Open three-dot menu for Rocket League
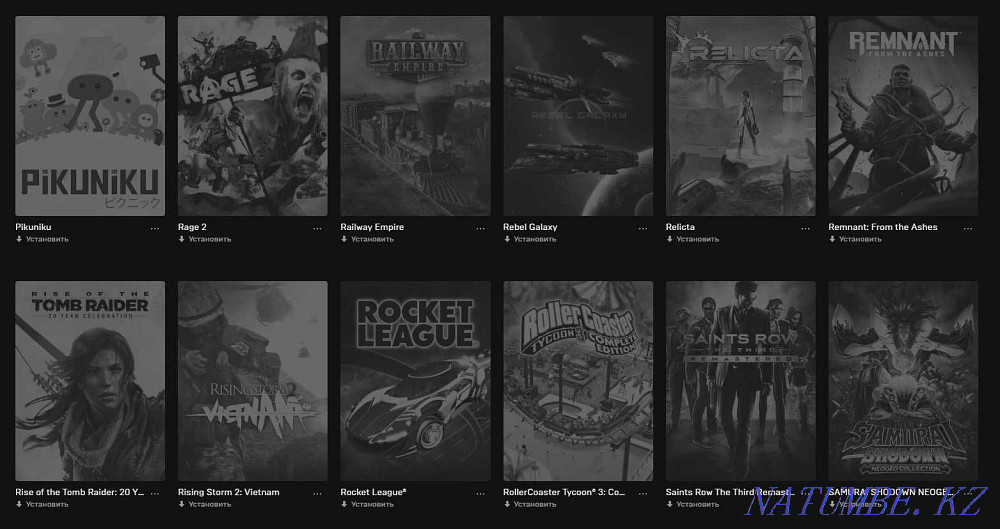This screenshot has height=529, width=1000. [480, 494]
